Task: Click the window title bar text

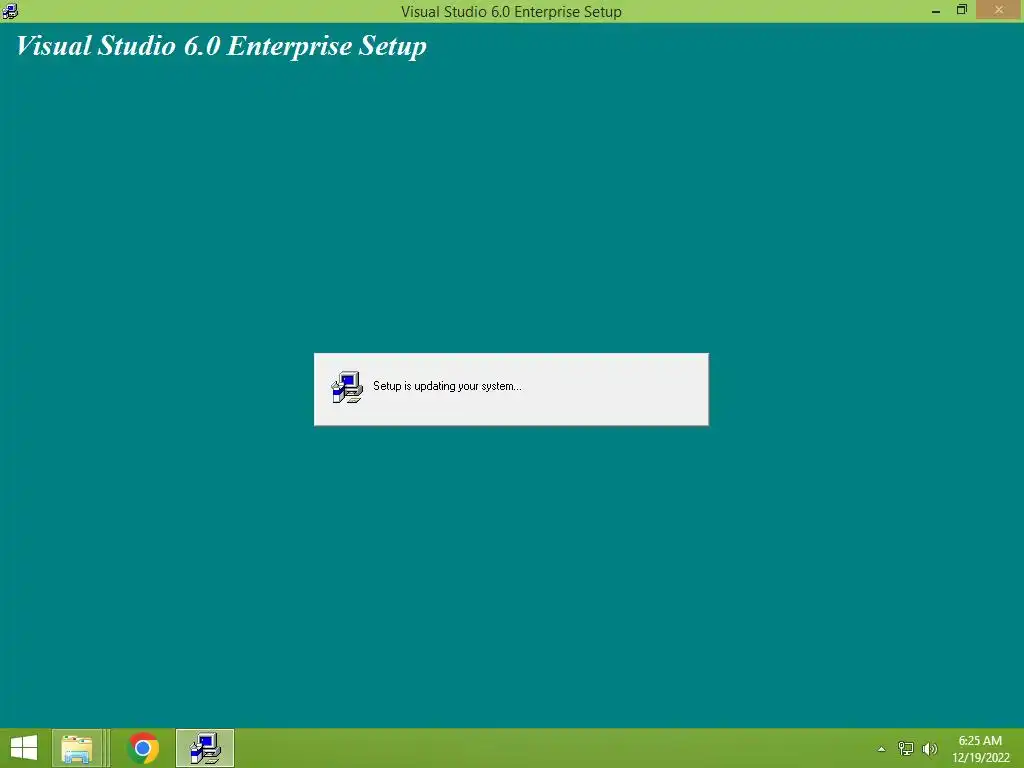Action: coord(511,12)
